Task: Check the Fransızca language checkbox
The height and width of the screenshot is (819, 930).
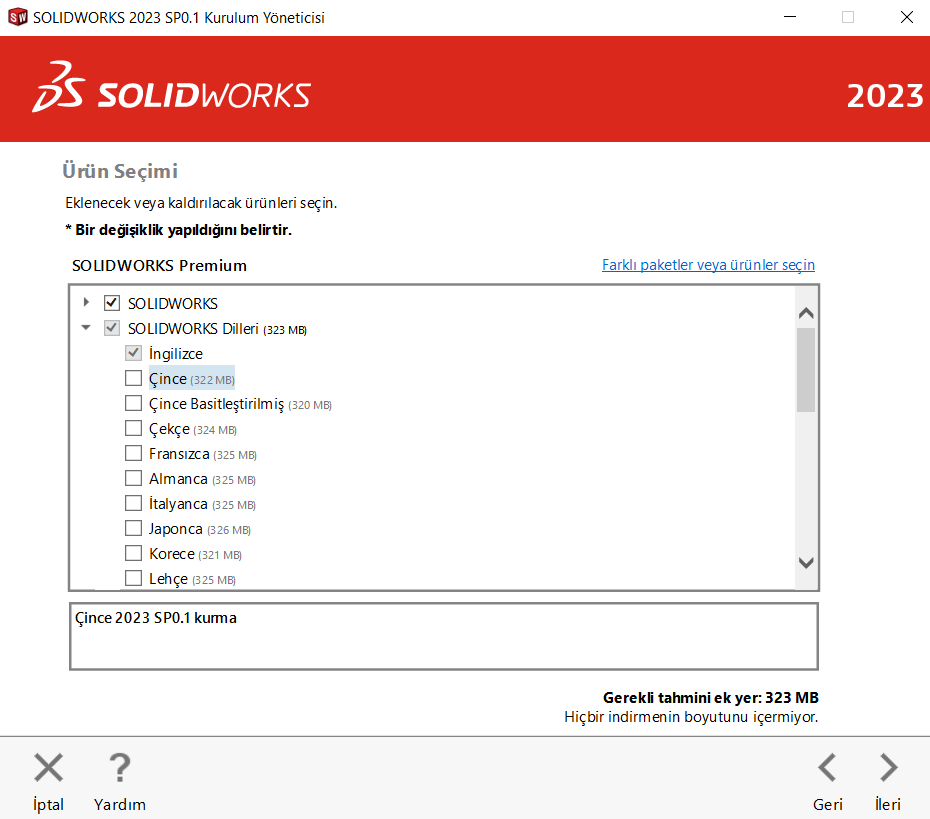Action: click(x=133, y=453)
